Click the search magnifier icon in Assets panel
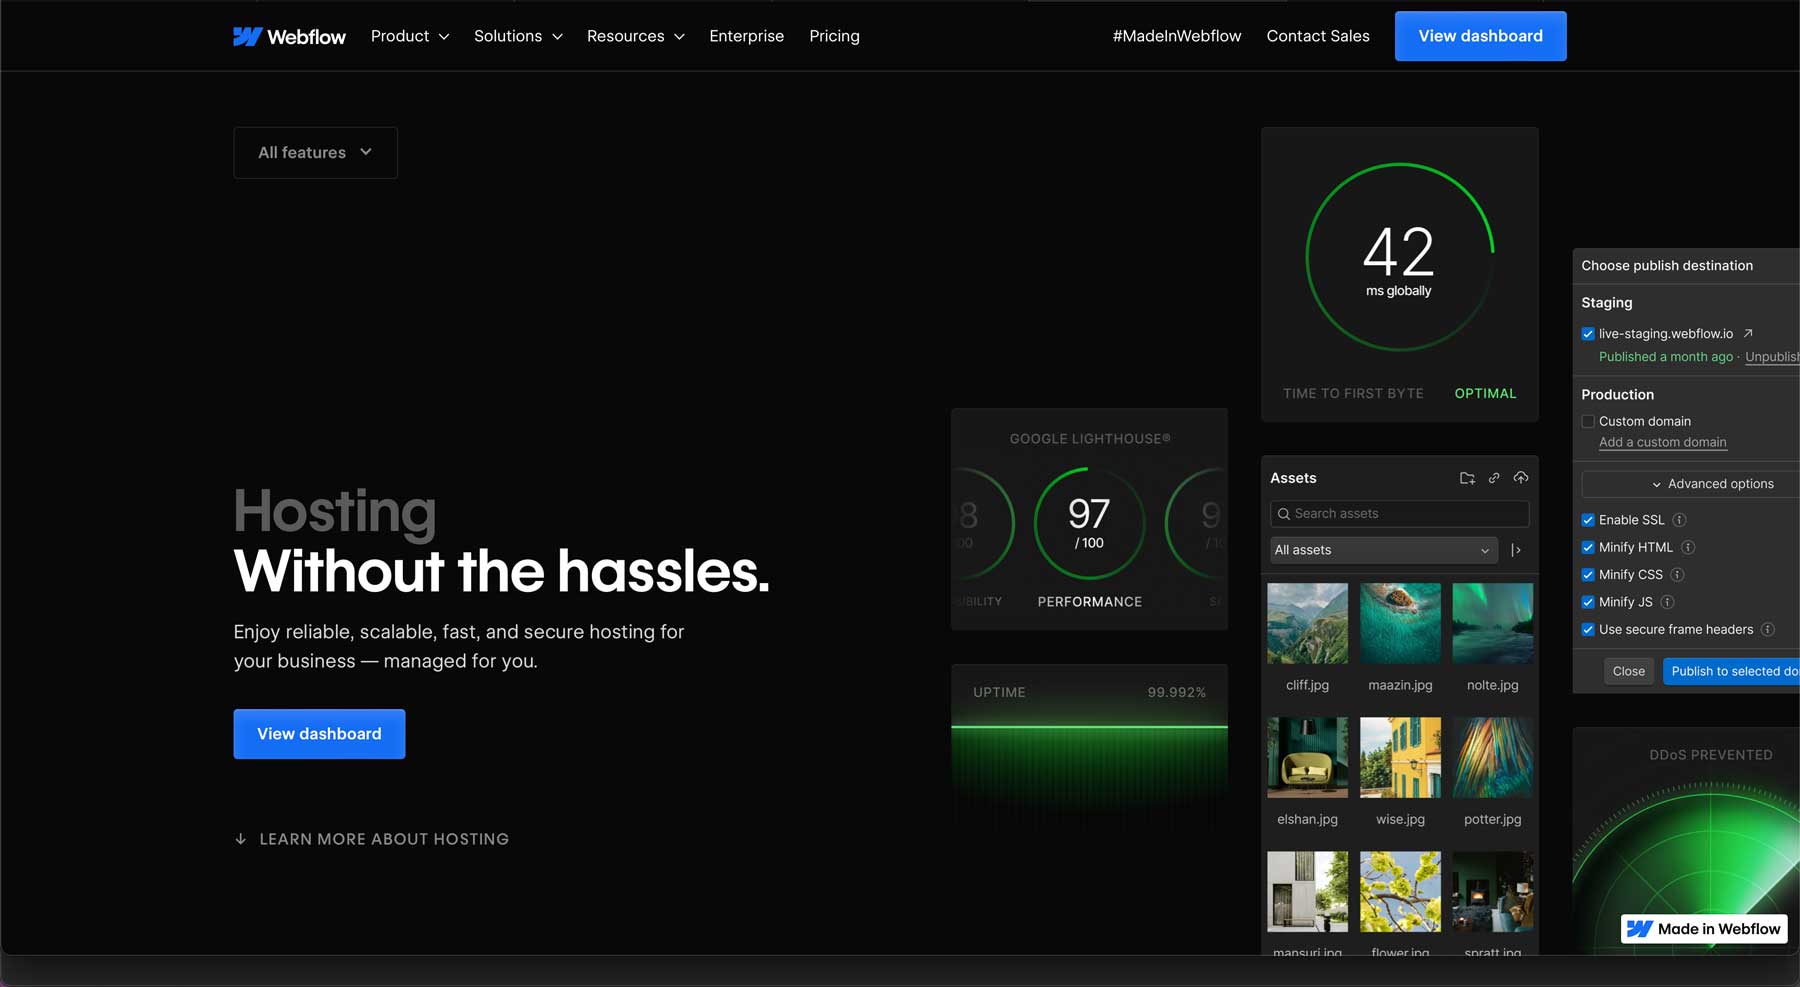 1284,513
